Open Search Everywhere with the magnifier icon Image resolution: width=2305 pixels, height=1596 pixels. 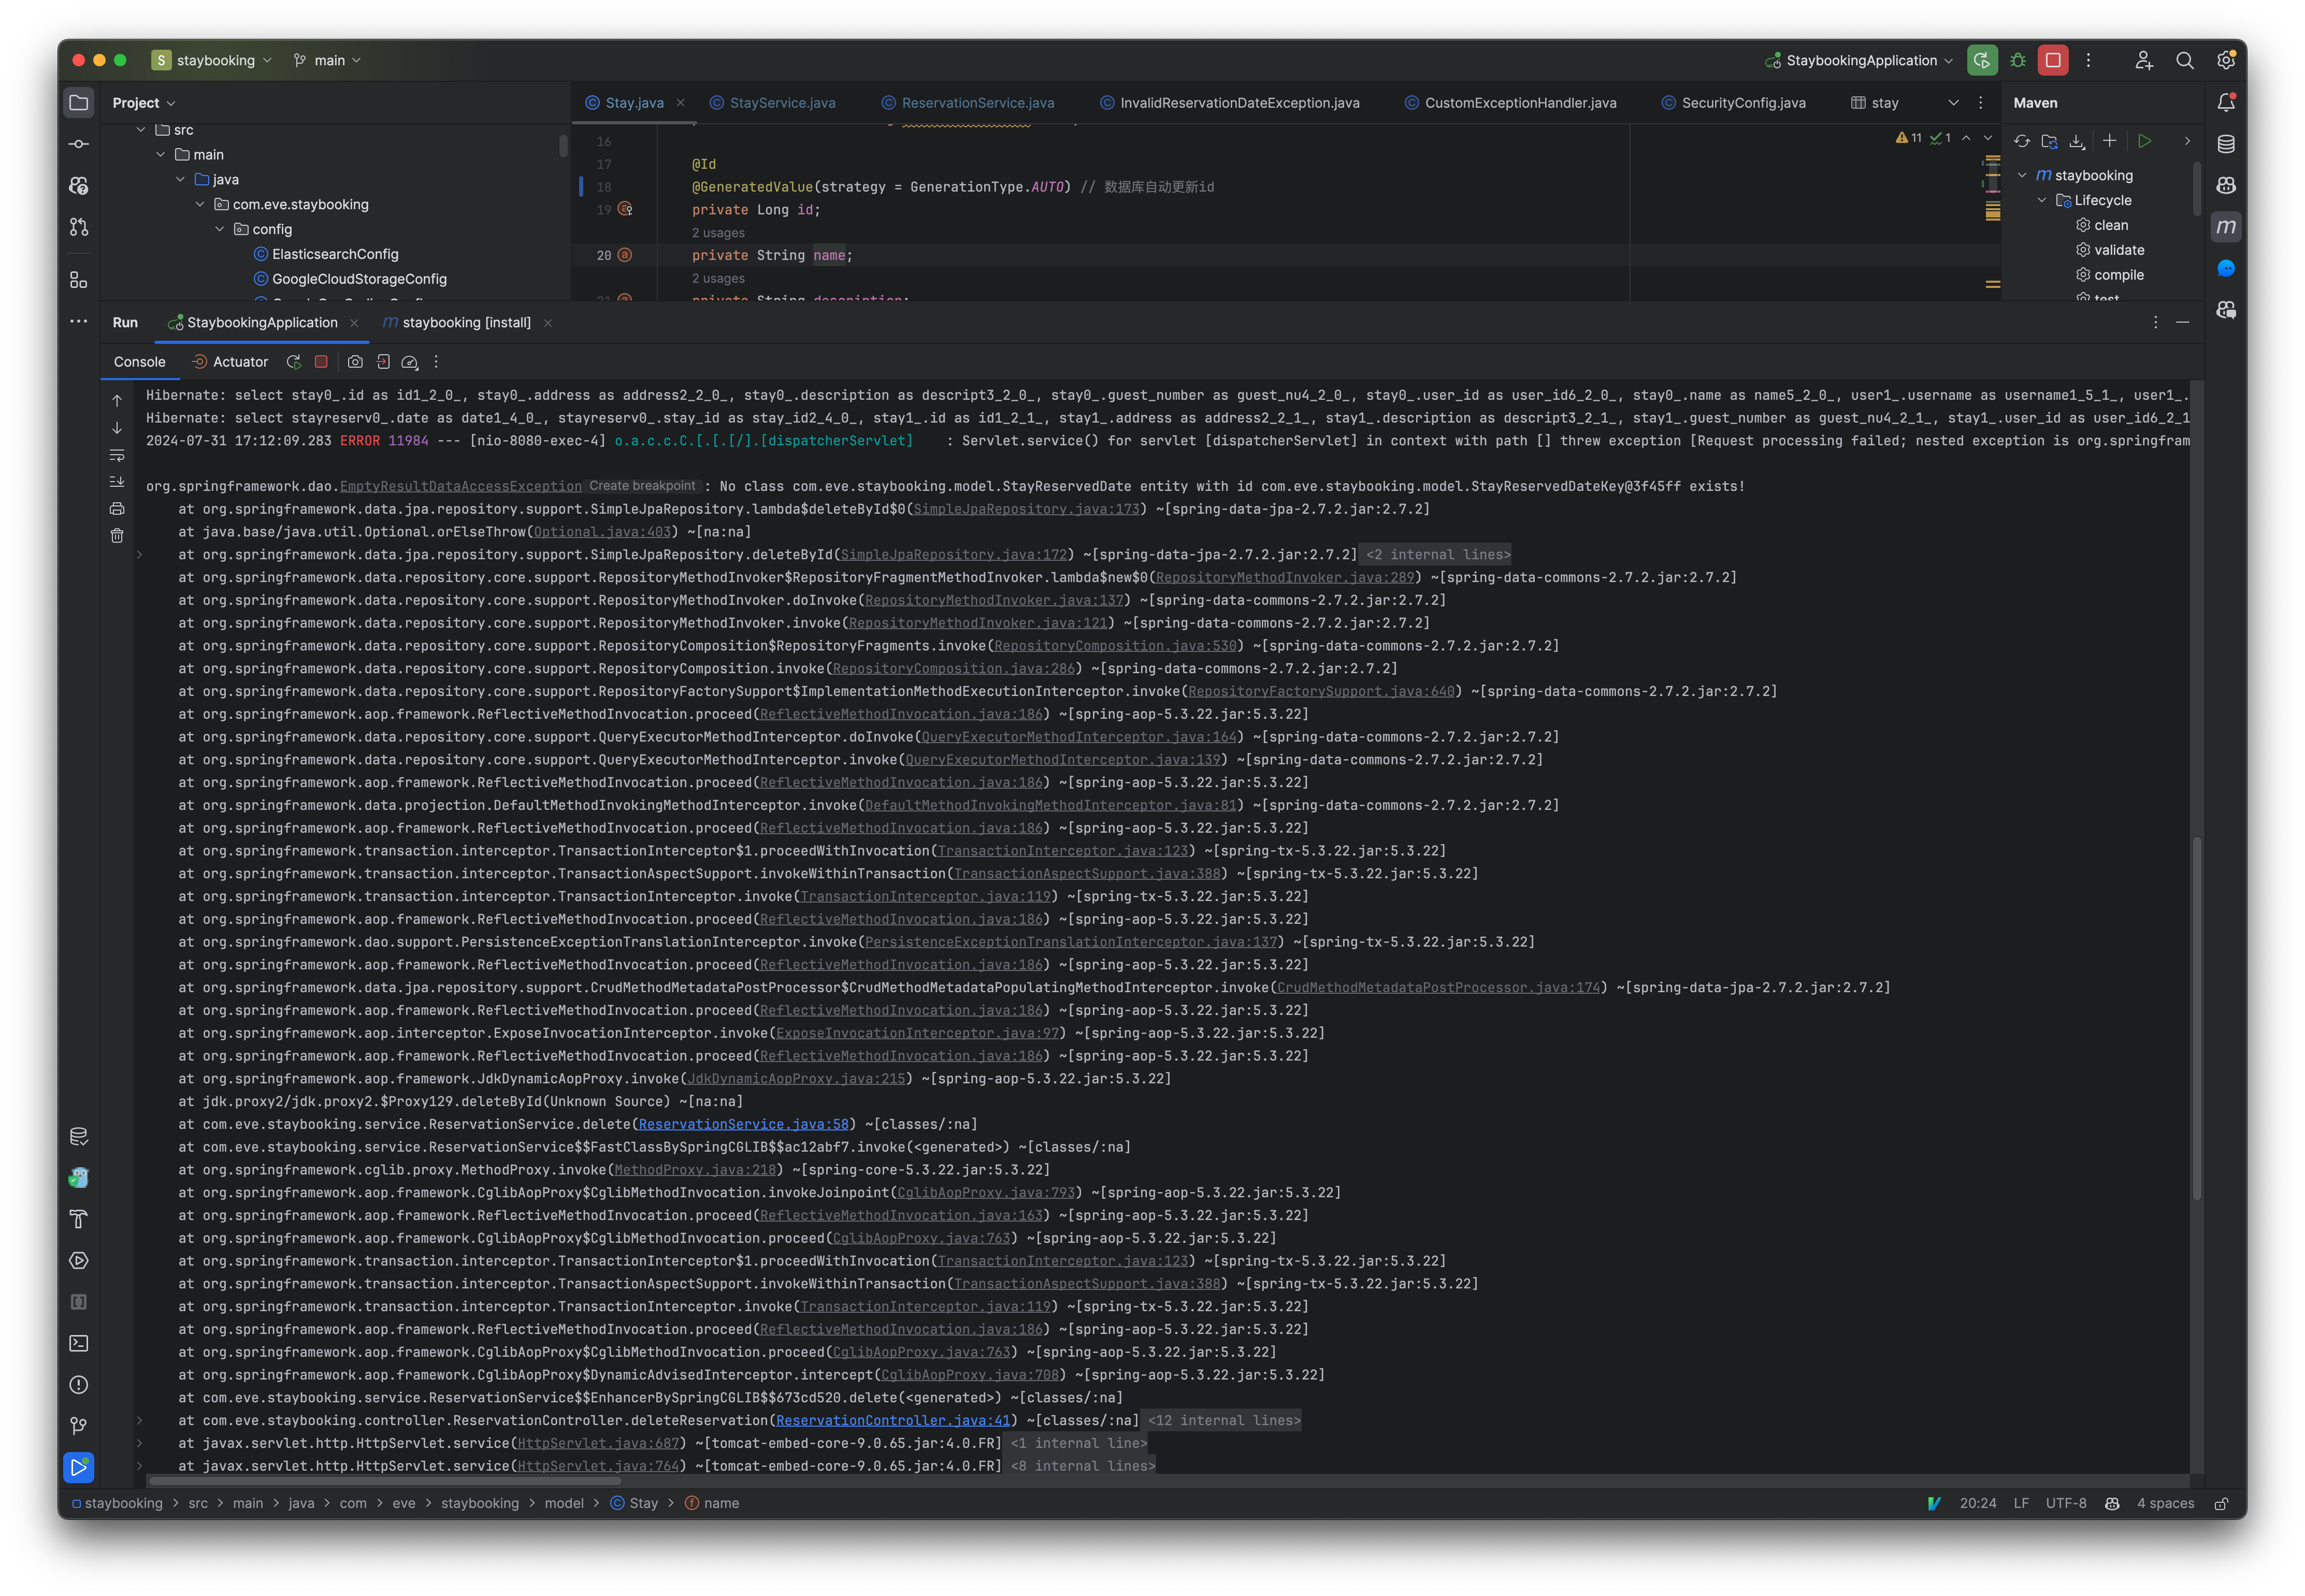(x=2185, y=60)
